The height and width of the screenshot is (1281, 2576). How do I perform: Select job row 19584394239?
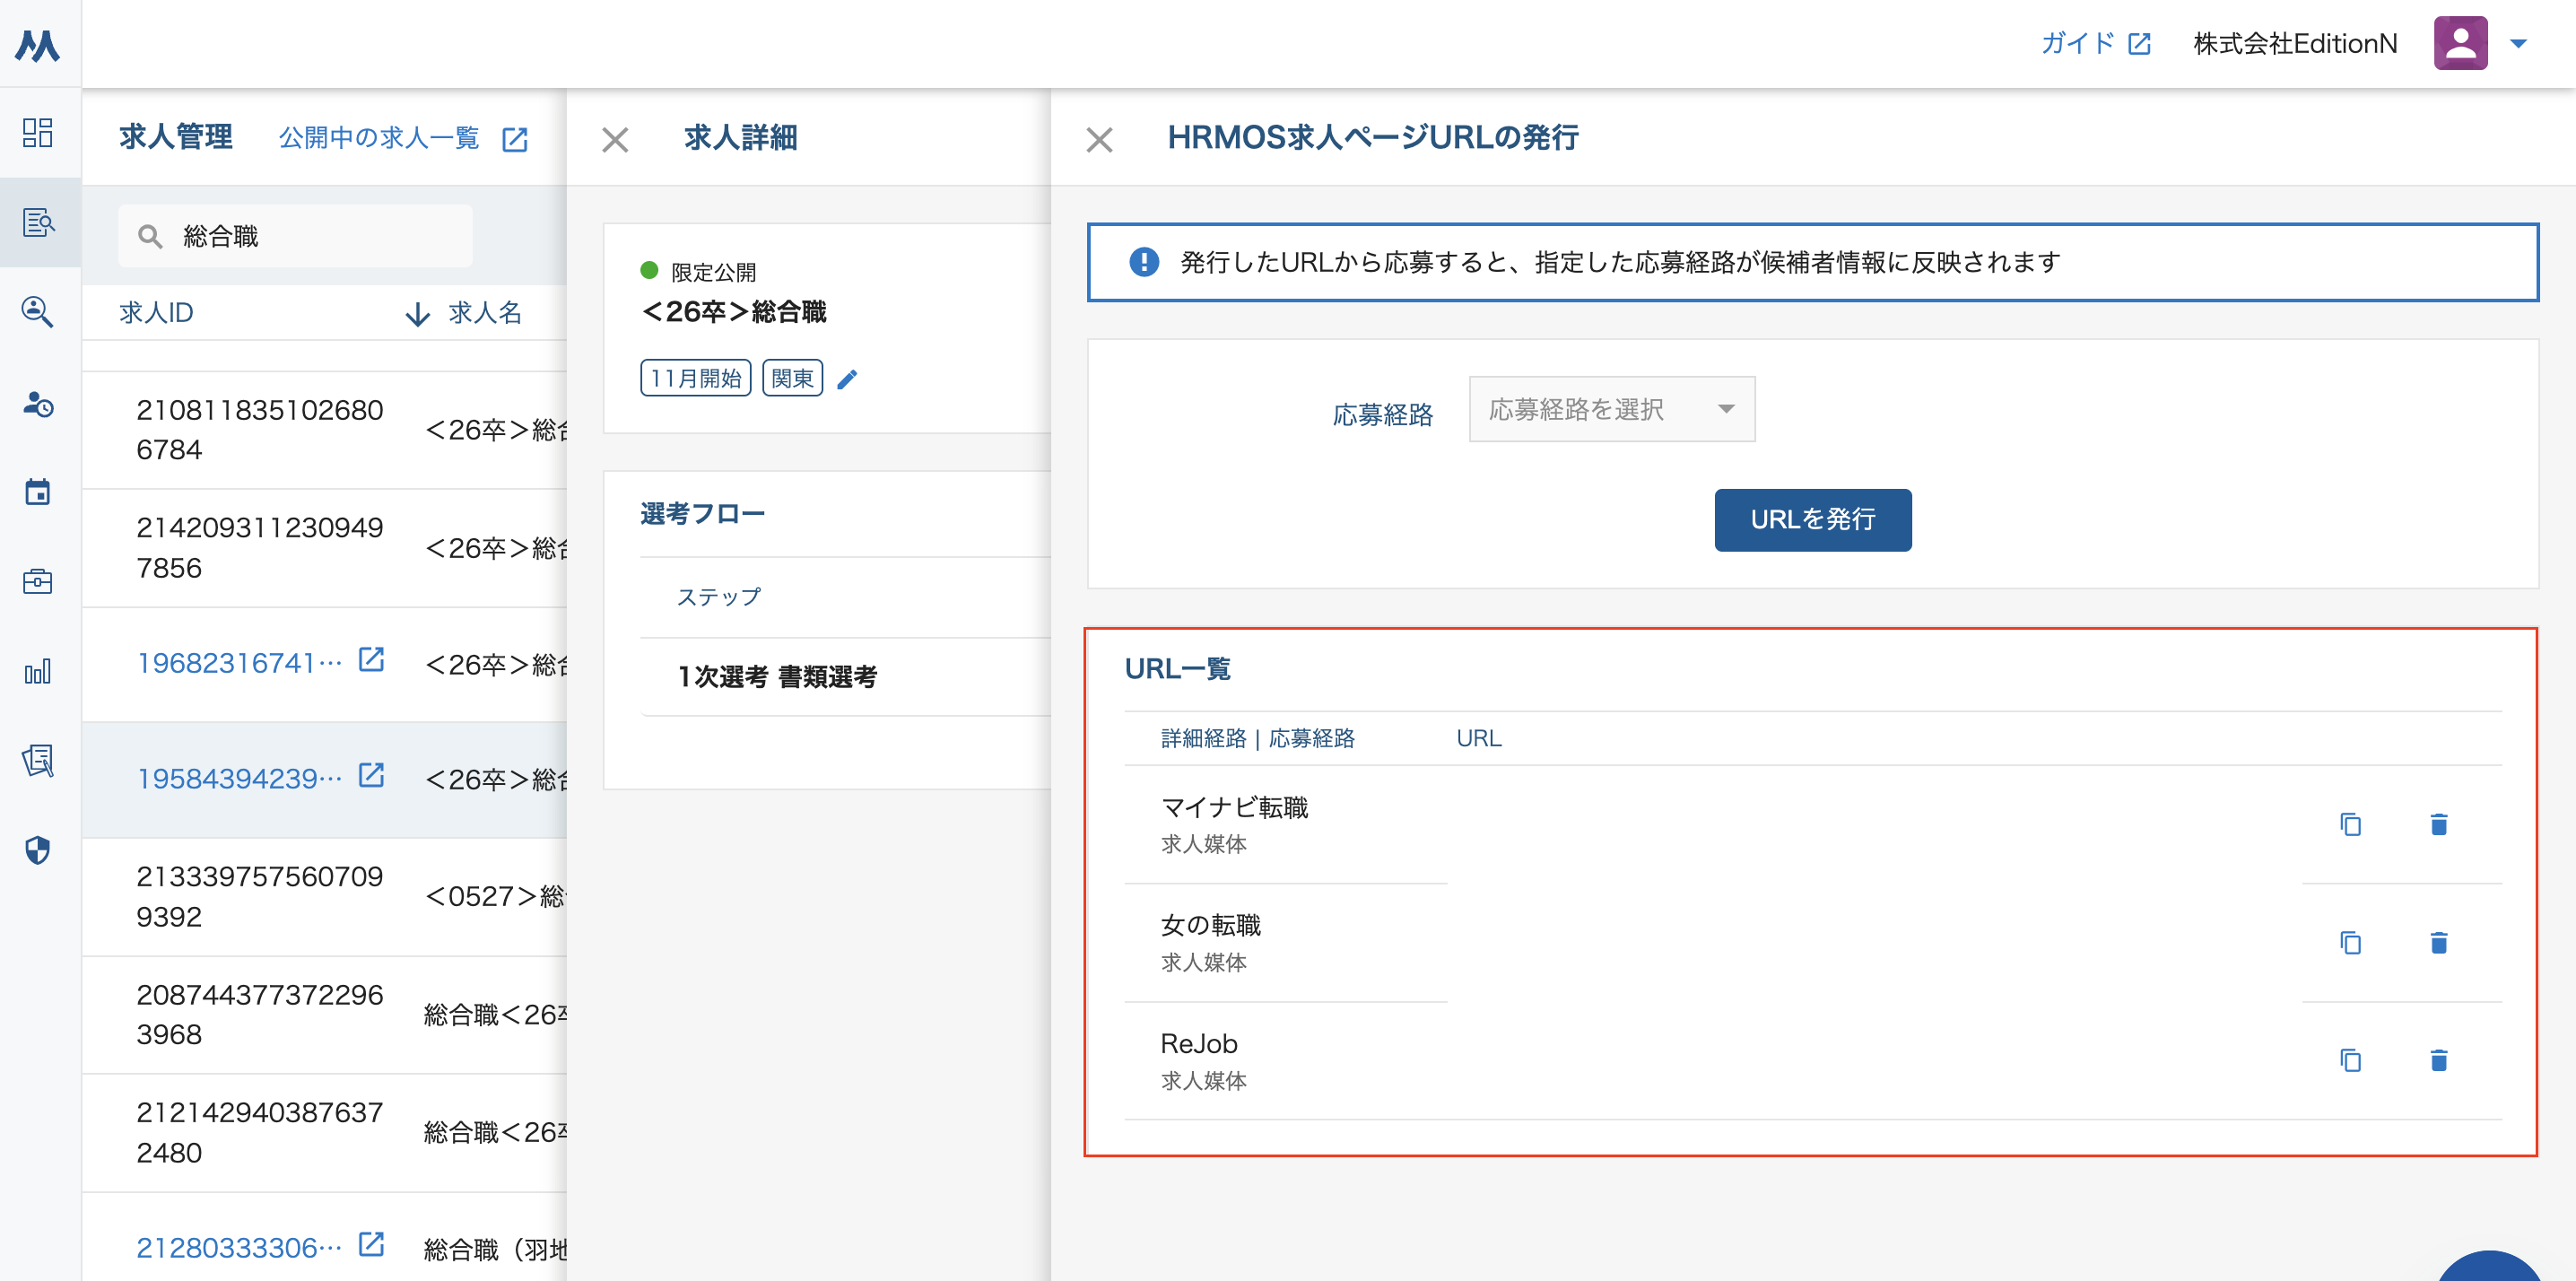(240, 779)
